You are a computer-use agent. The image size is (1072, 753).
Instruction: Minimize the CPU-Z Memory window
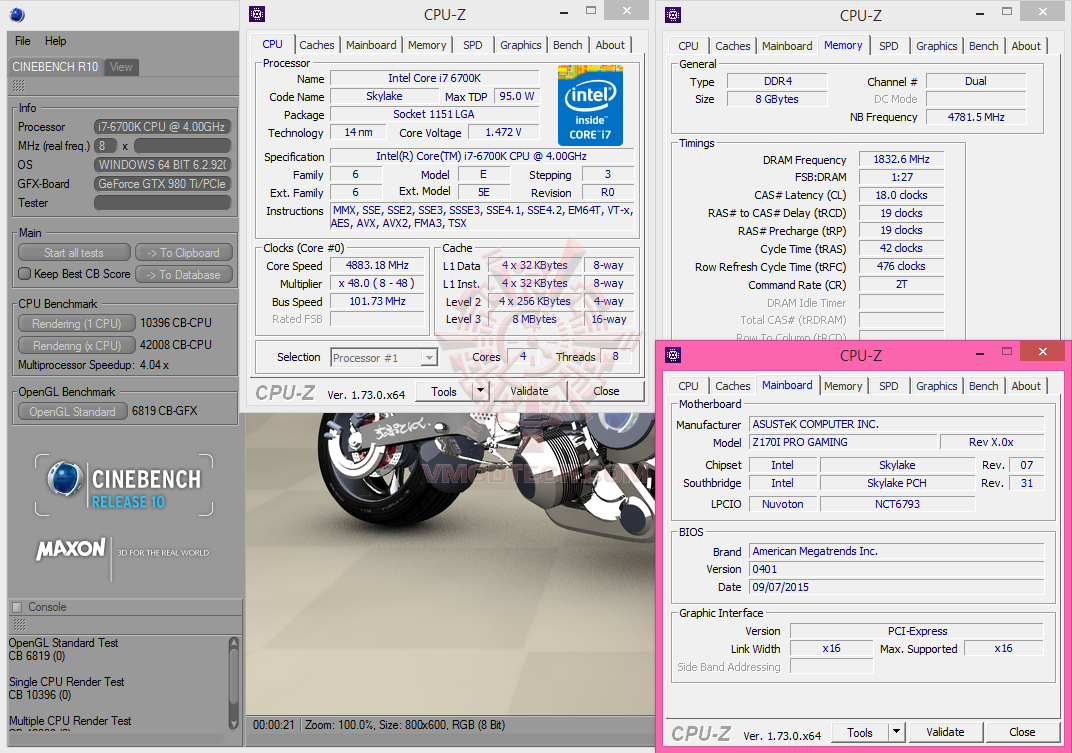[x=980, y=12]
